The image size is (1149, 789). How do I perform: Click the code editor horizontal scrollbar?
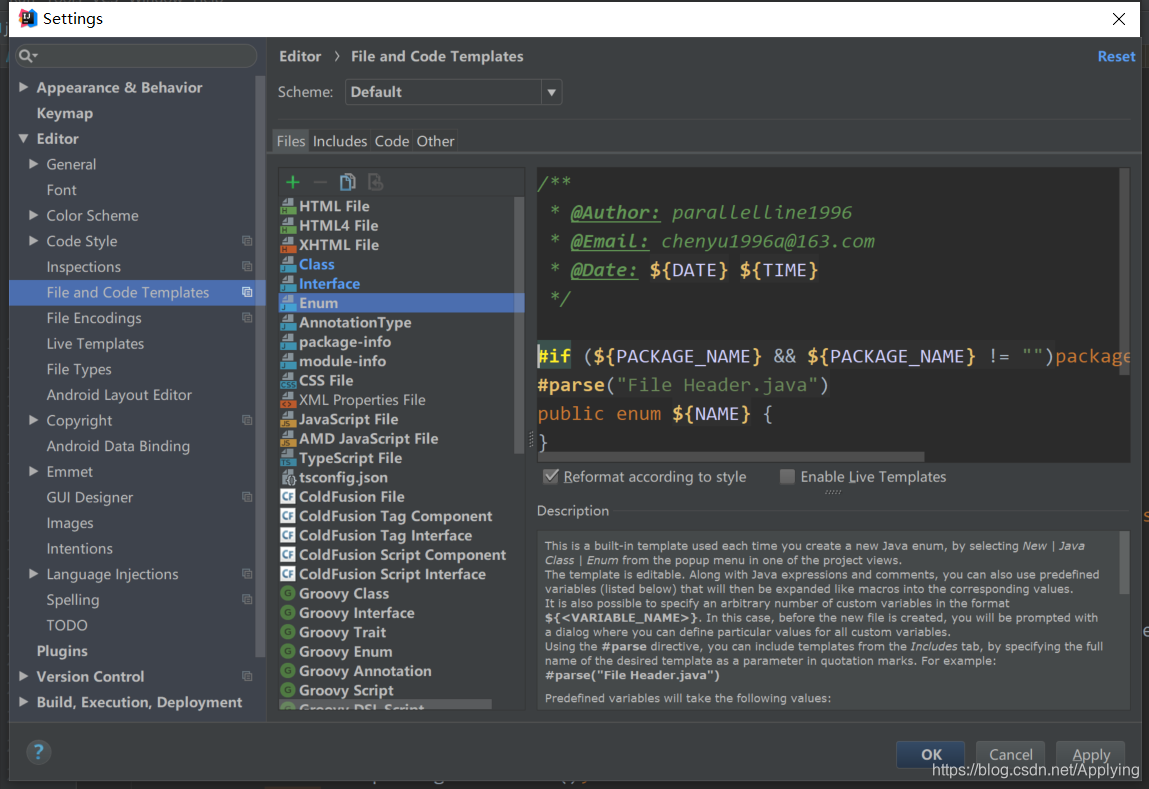731,456
